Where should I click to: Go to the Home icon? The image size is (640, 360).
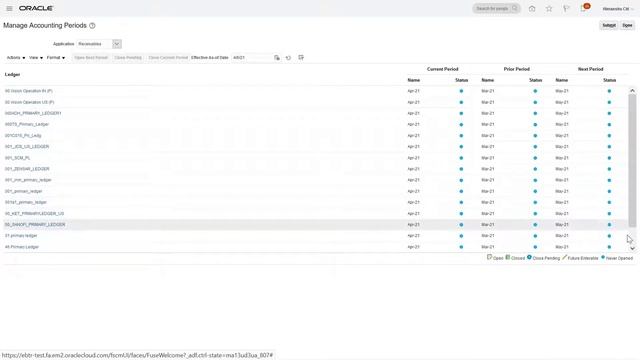532,9
